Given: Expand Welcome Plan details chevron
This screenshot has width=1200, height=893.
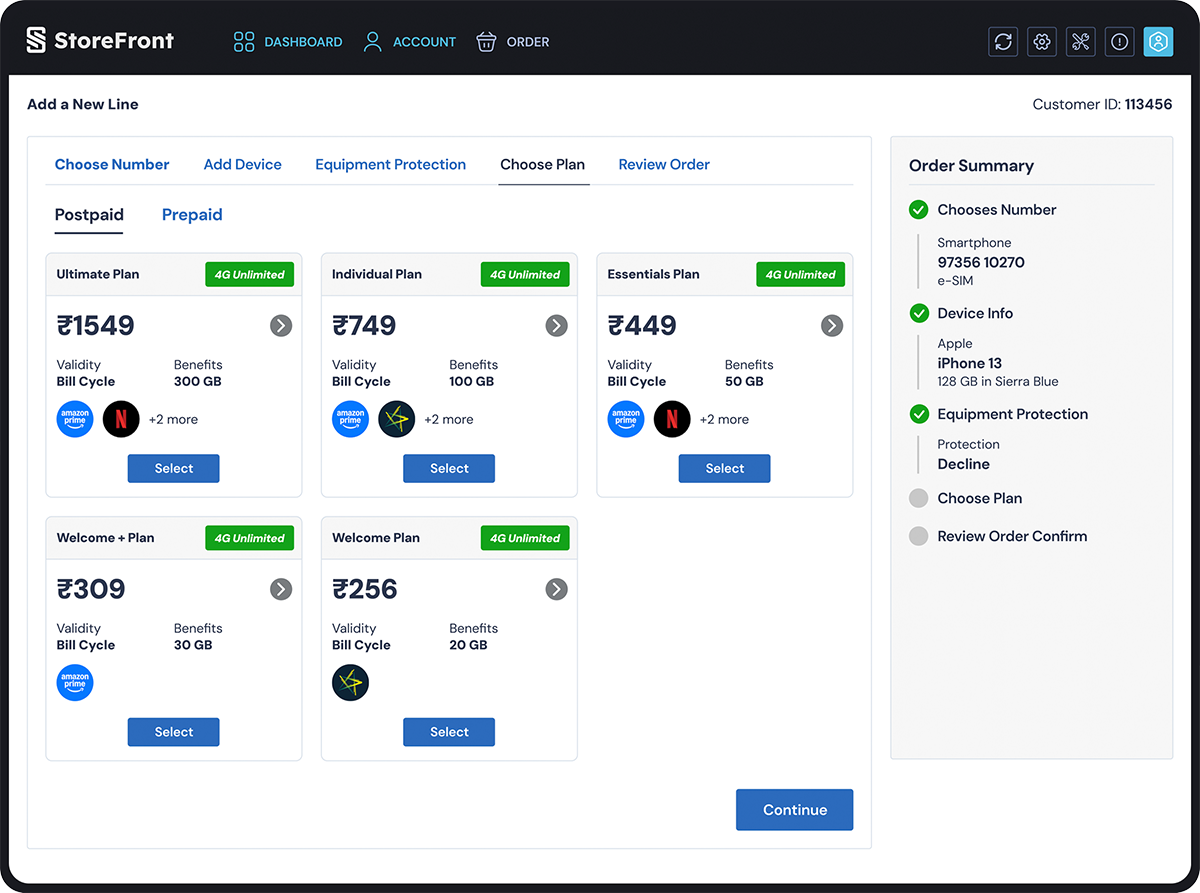Looking at the screenshot, I should tap(556, 590).
